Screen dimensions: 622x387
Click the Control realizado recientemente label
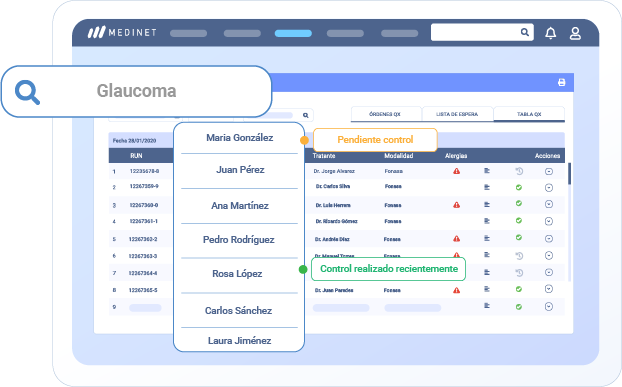pos(389,269)
